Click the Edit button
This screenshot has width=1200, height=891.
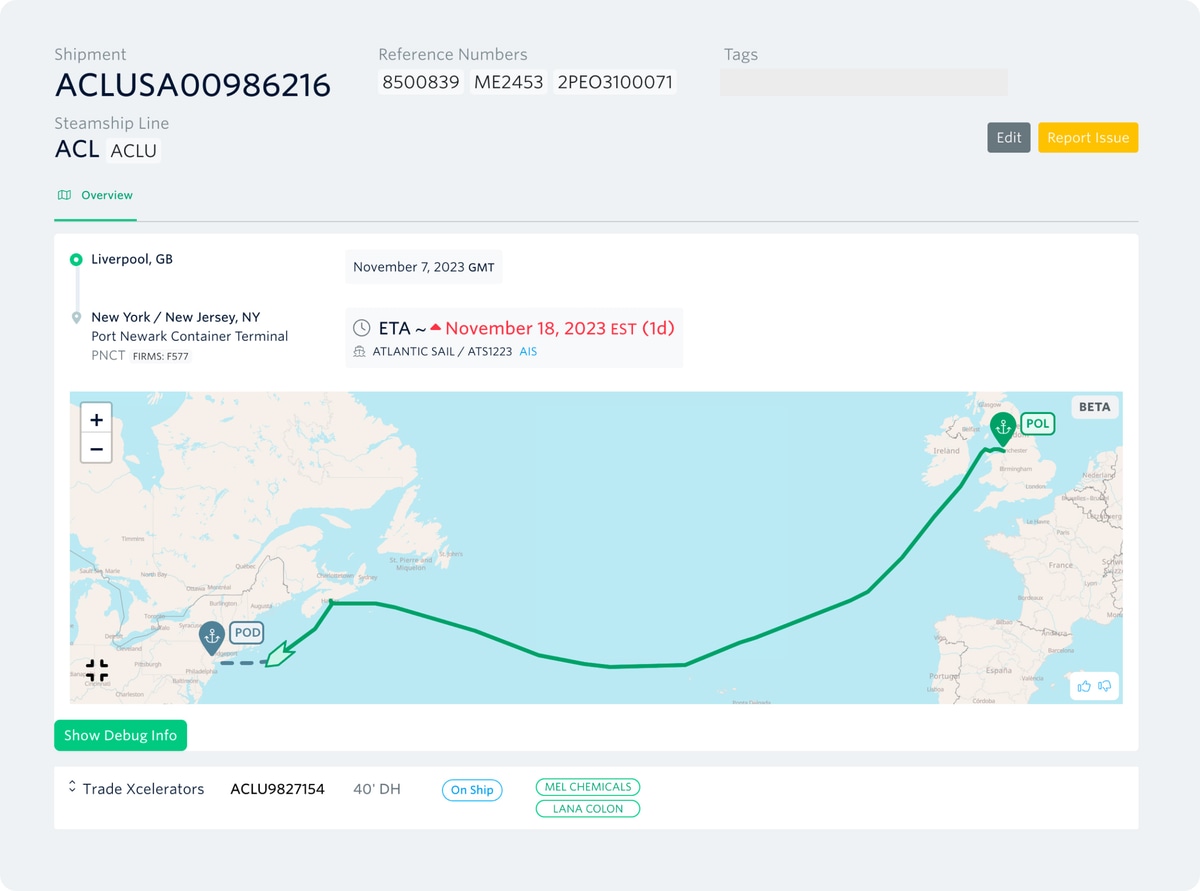(1008, 137)
